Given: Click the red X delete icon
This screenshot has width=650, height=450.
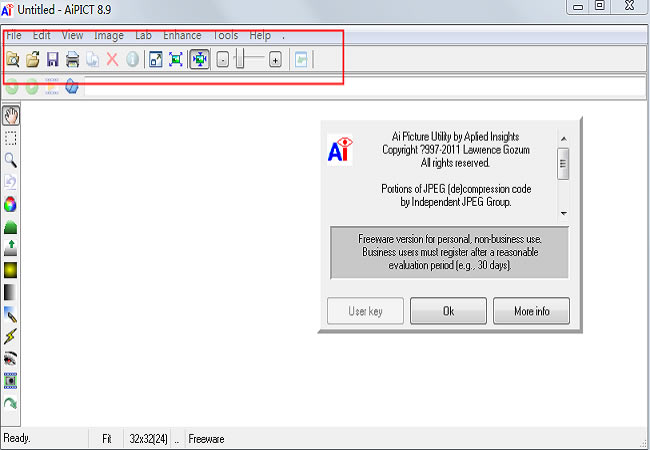Looking at the screenshot, I should (x=112, y=60).
